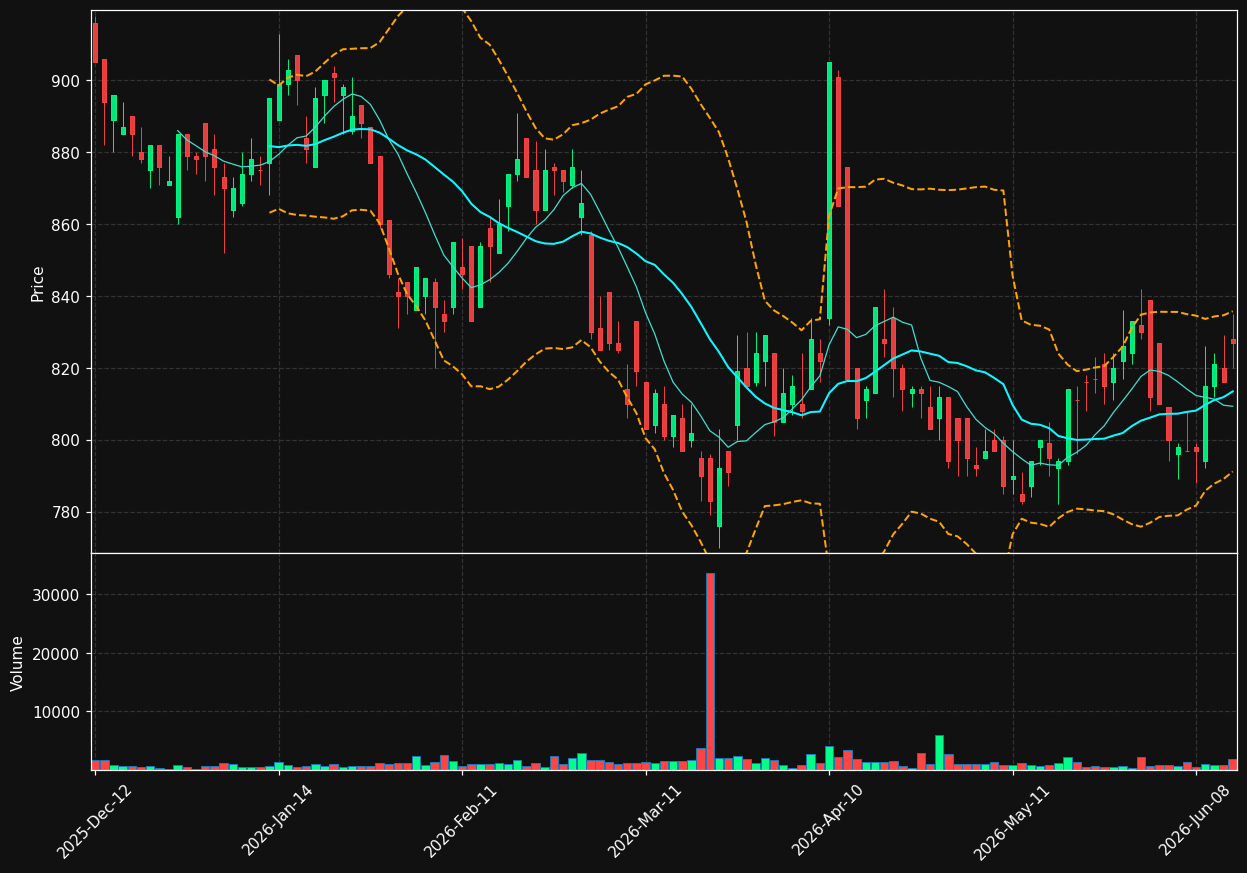Click the Price axis title
Image resolution: width=1247 pixels, height=873 pixels.
(x=38, y=283)
